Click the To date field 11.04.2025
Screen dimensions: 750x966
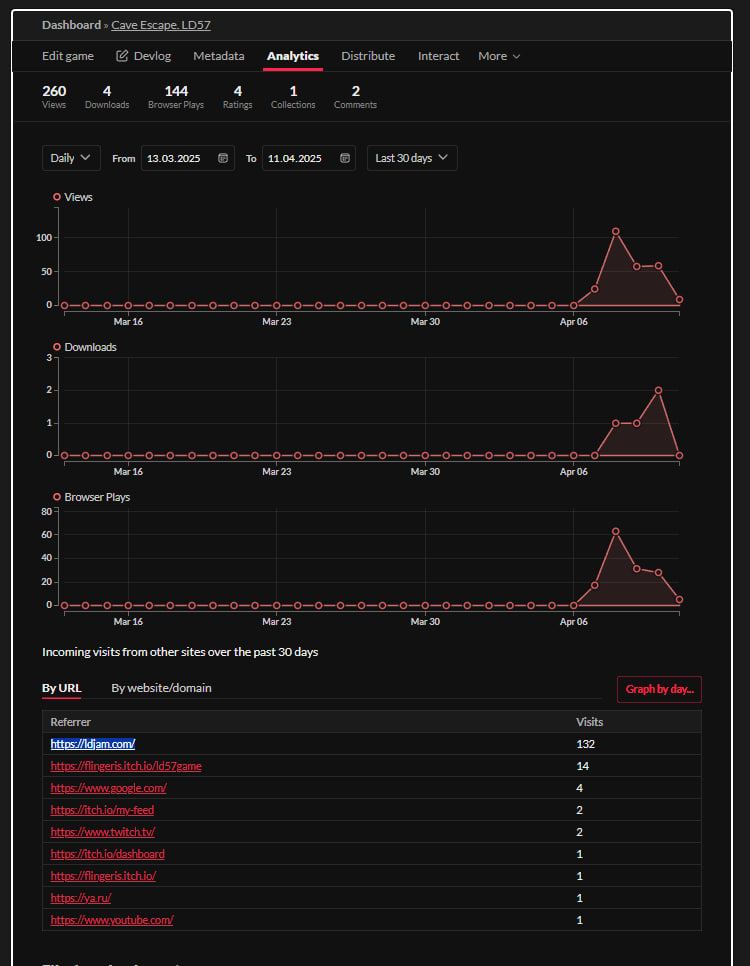(x=308, y=158)
